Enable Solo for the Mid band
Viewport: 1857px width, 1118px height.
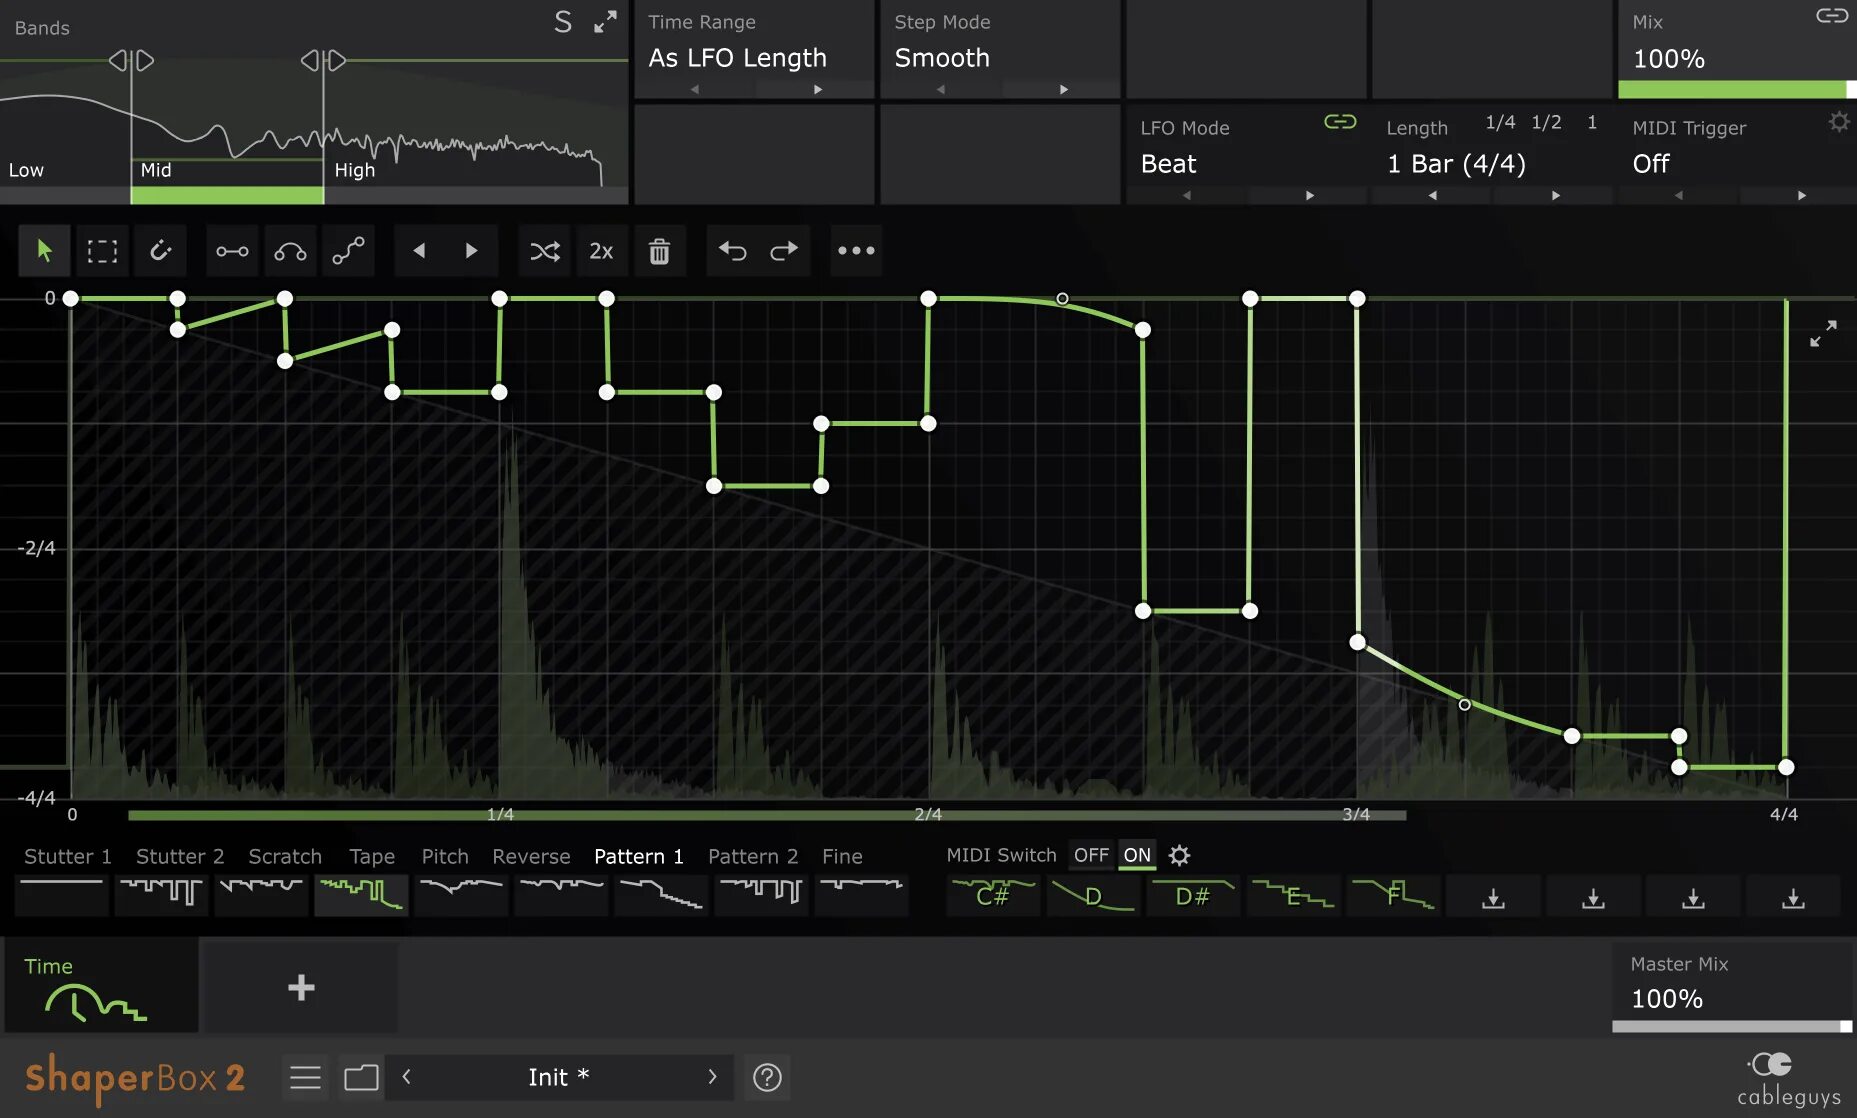coord(562,20)
